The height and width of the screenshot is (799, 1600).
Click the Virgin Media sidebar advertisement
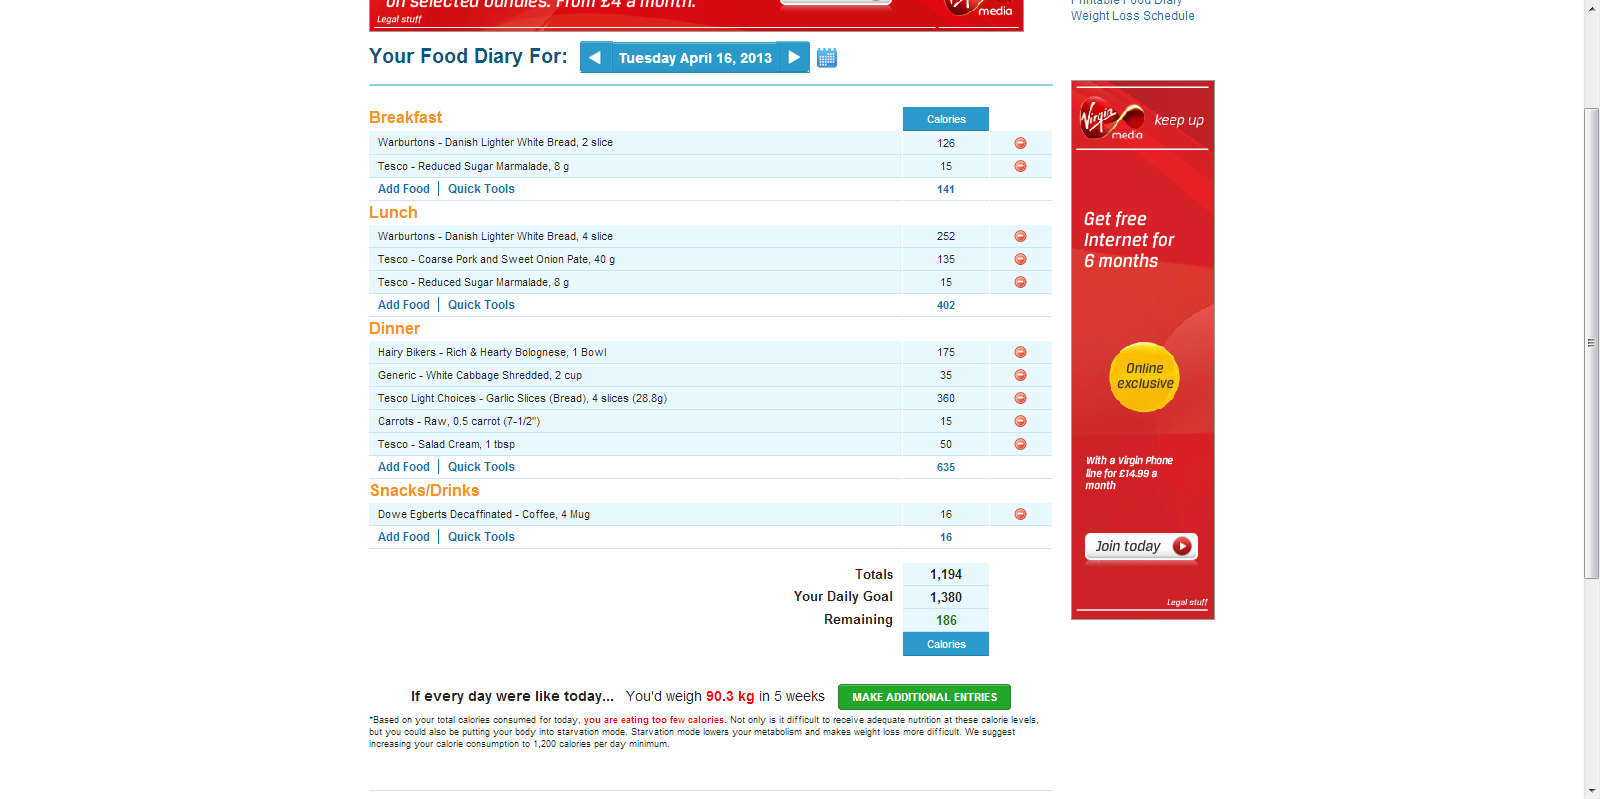(1143, 350)
